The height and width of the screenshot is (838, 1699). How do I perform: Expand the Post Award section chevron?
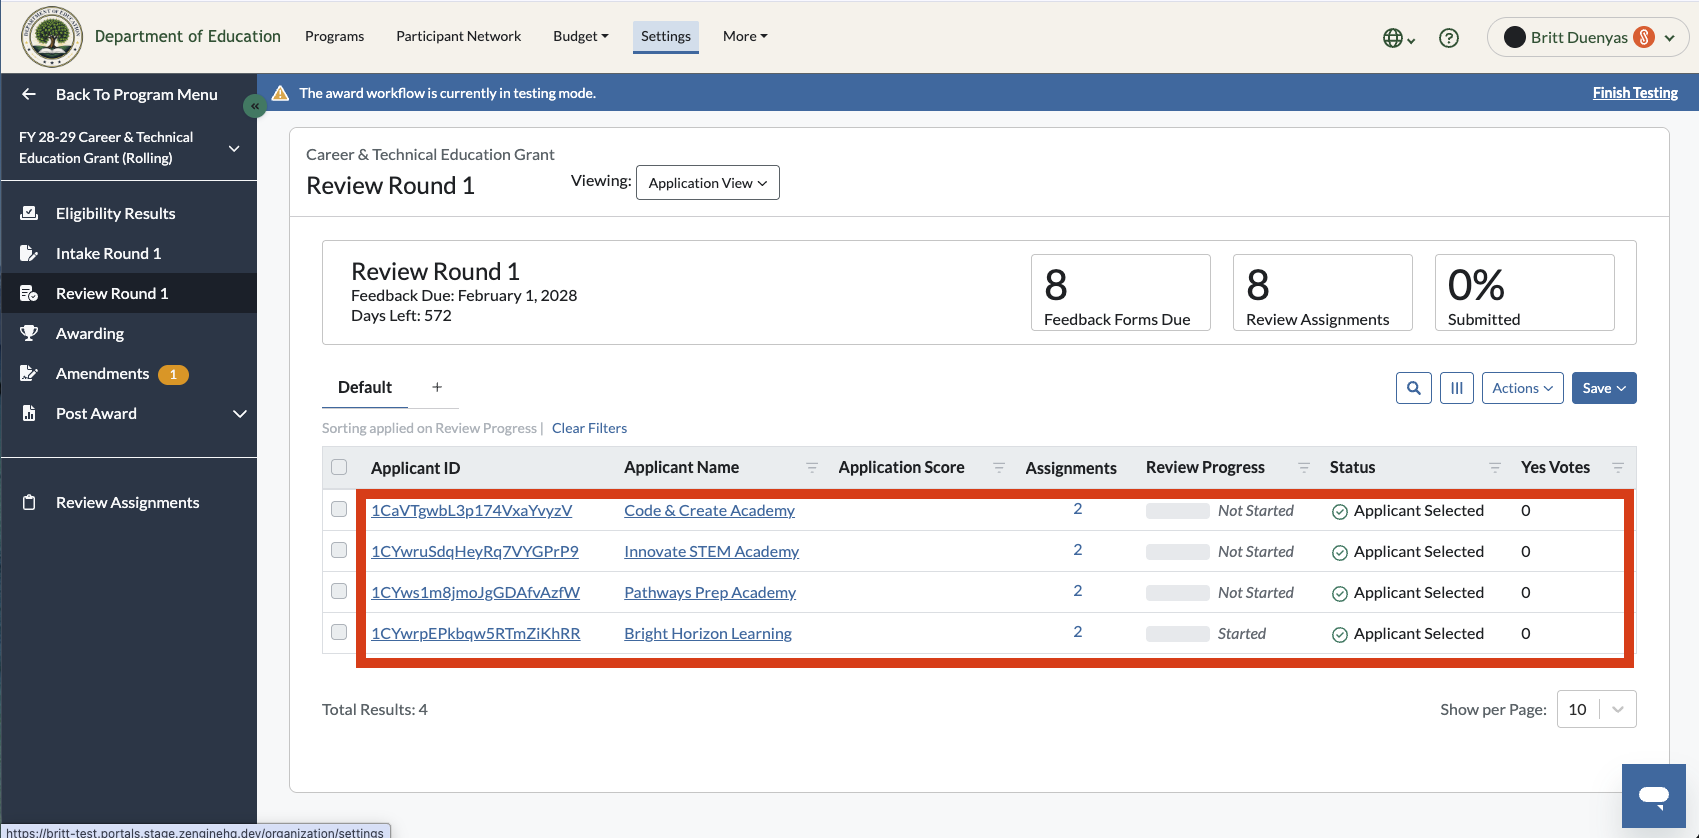[x=240, y=413]
